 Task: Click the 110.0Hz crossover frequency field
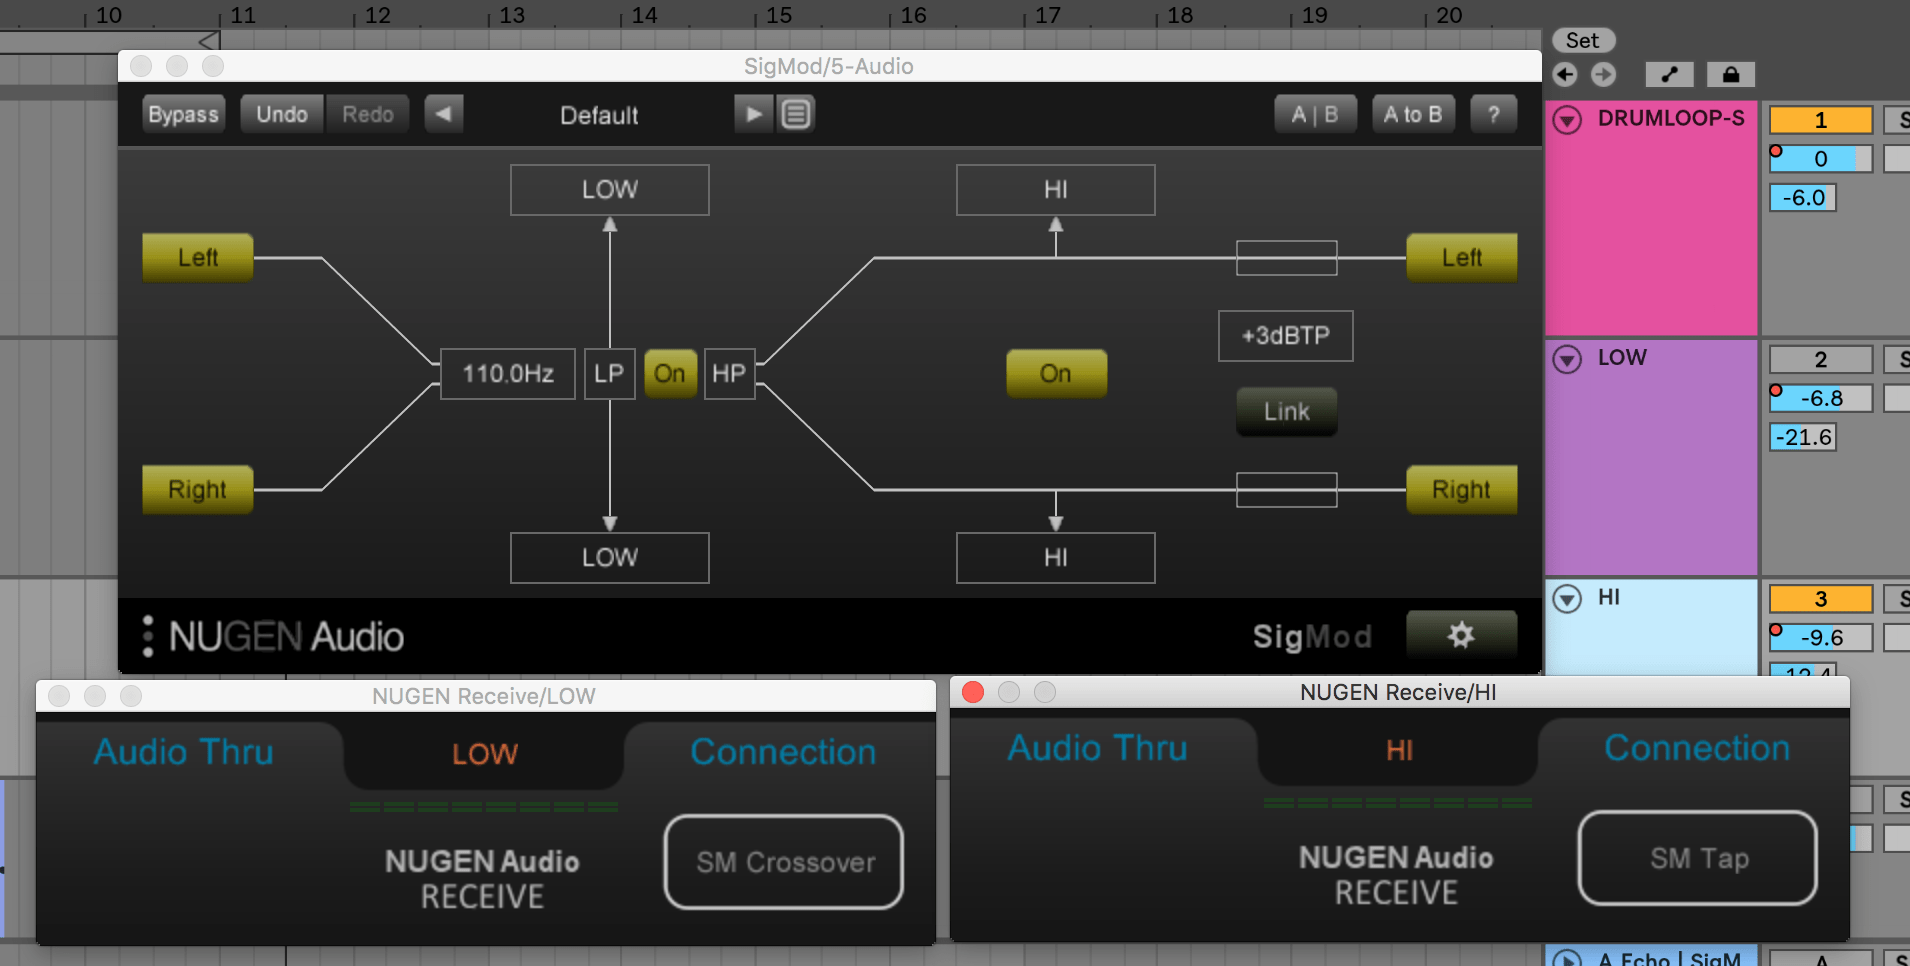[508, 374]
